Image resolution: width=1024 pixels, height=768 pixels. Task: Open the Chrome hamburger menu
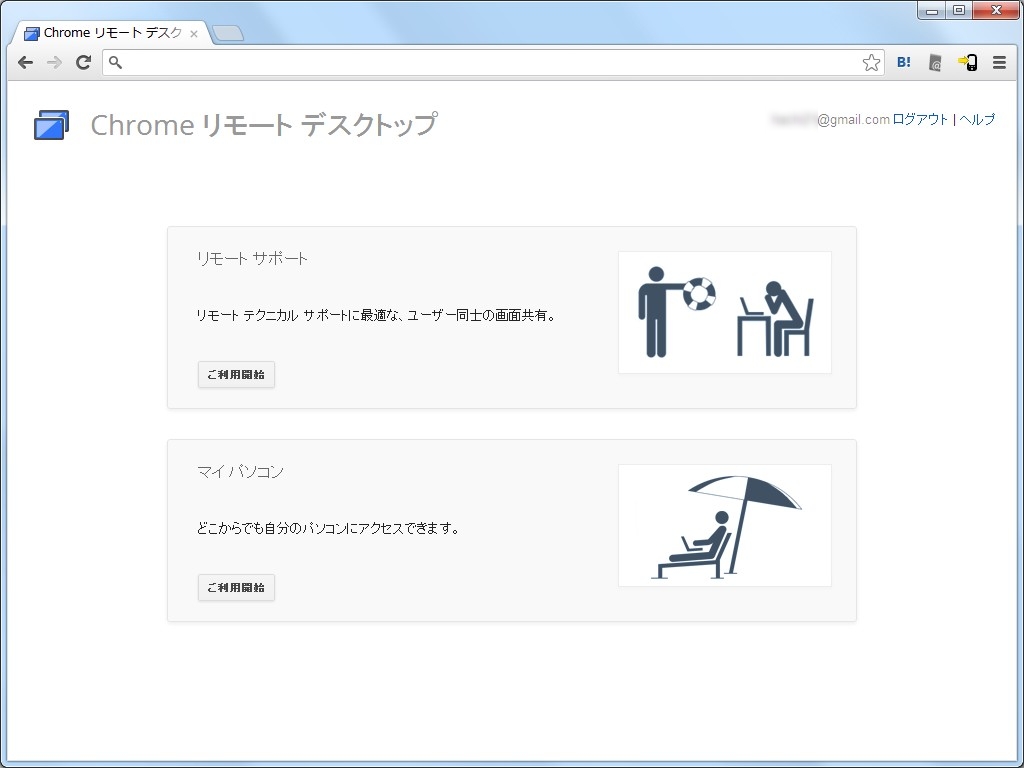coord(999,62)
